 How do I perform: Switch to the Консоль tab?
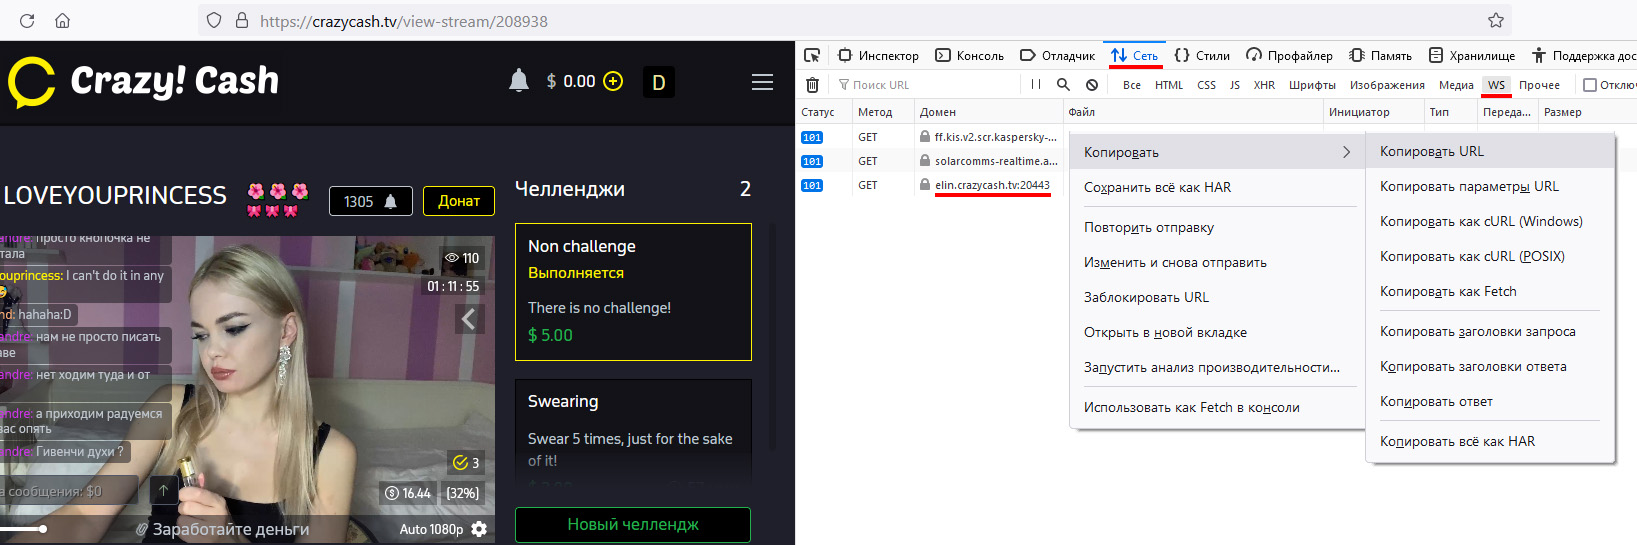(969, 55)
